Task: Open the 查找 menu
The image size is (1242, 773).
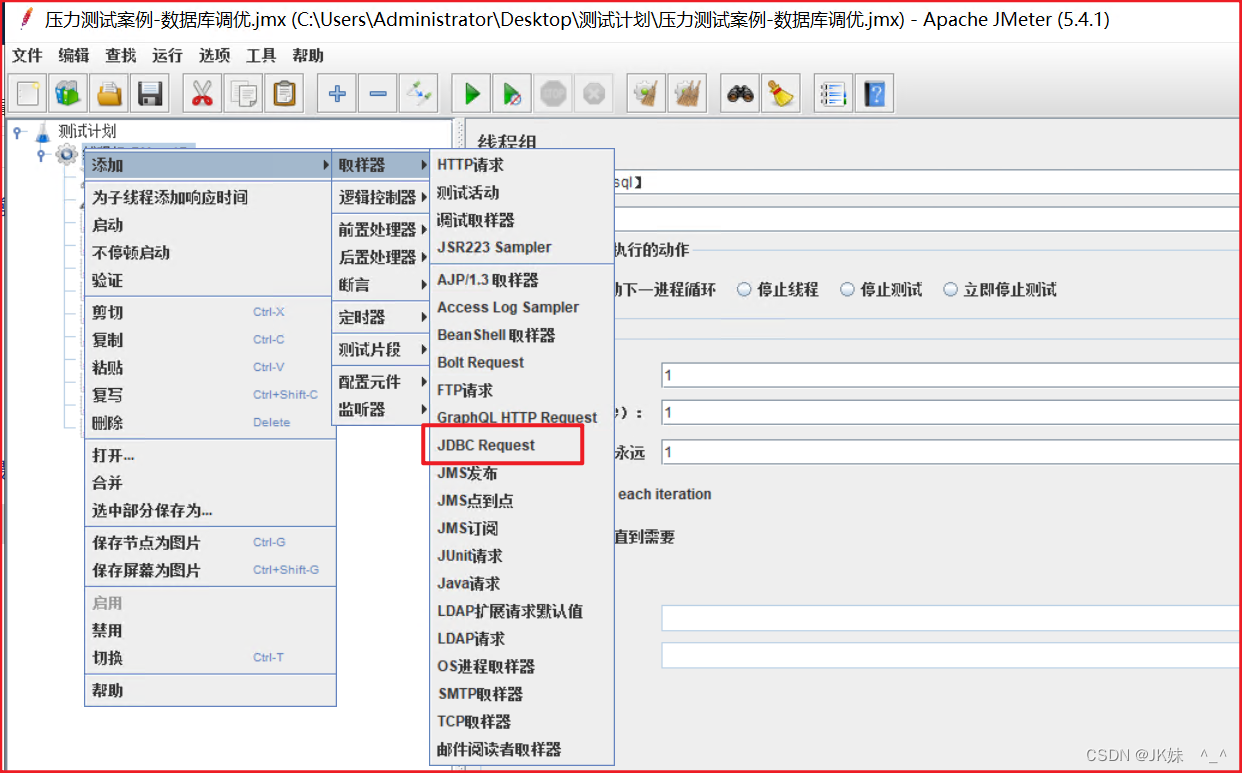Action: pyautogui.click(x=121, y=56)
